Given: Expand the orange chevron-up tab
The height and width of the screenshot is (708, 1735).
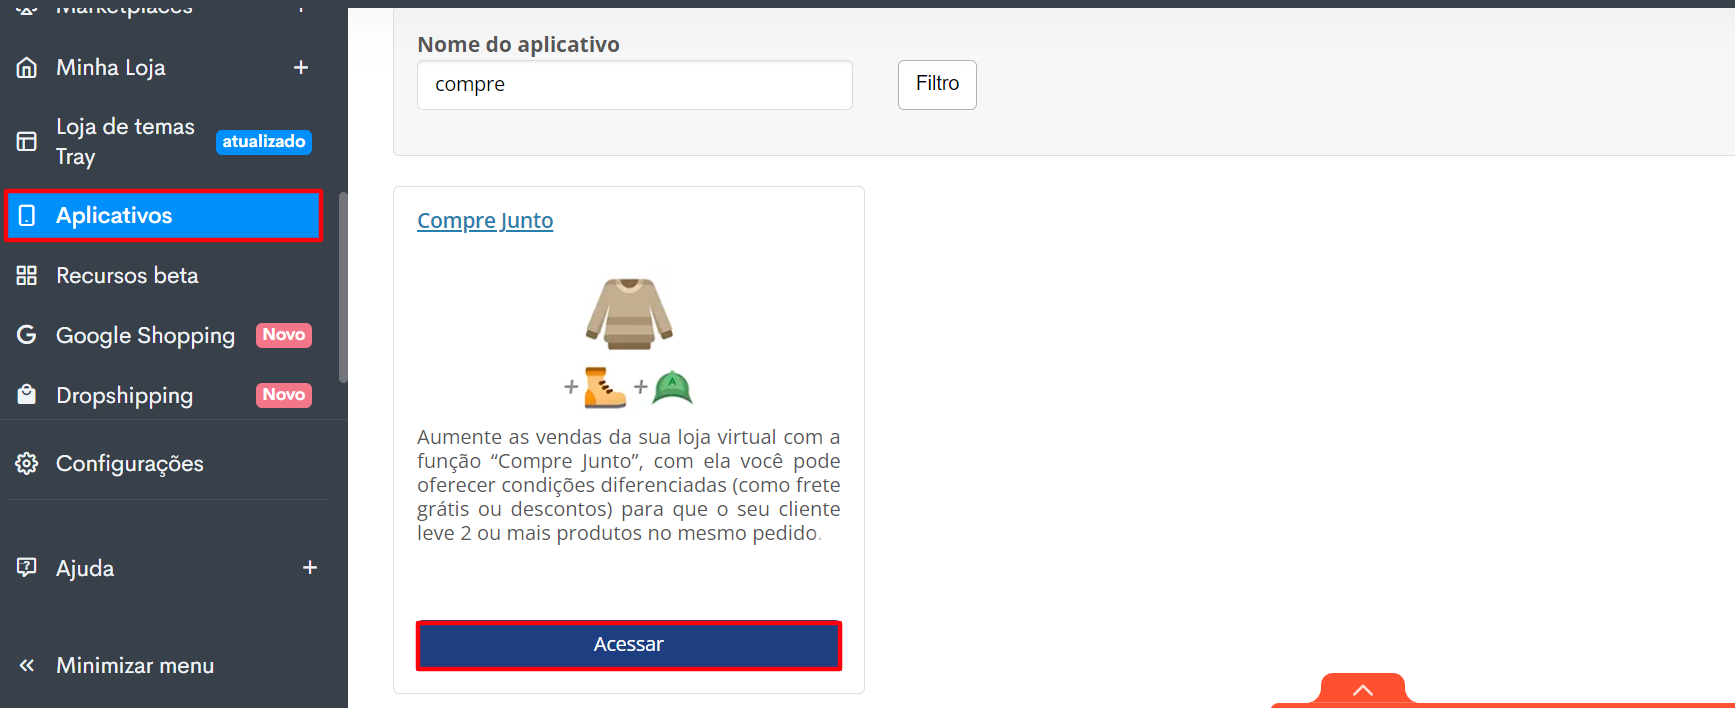Looking at the screenshot, I should 1363,690.
